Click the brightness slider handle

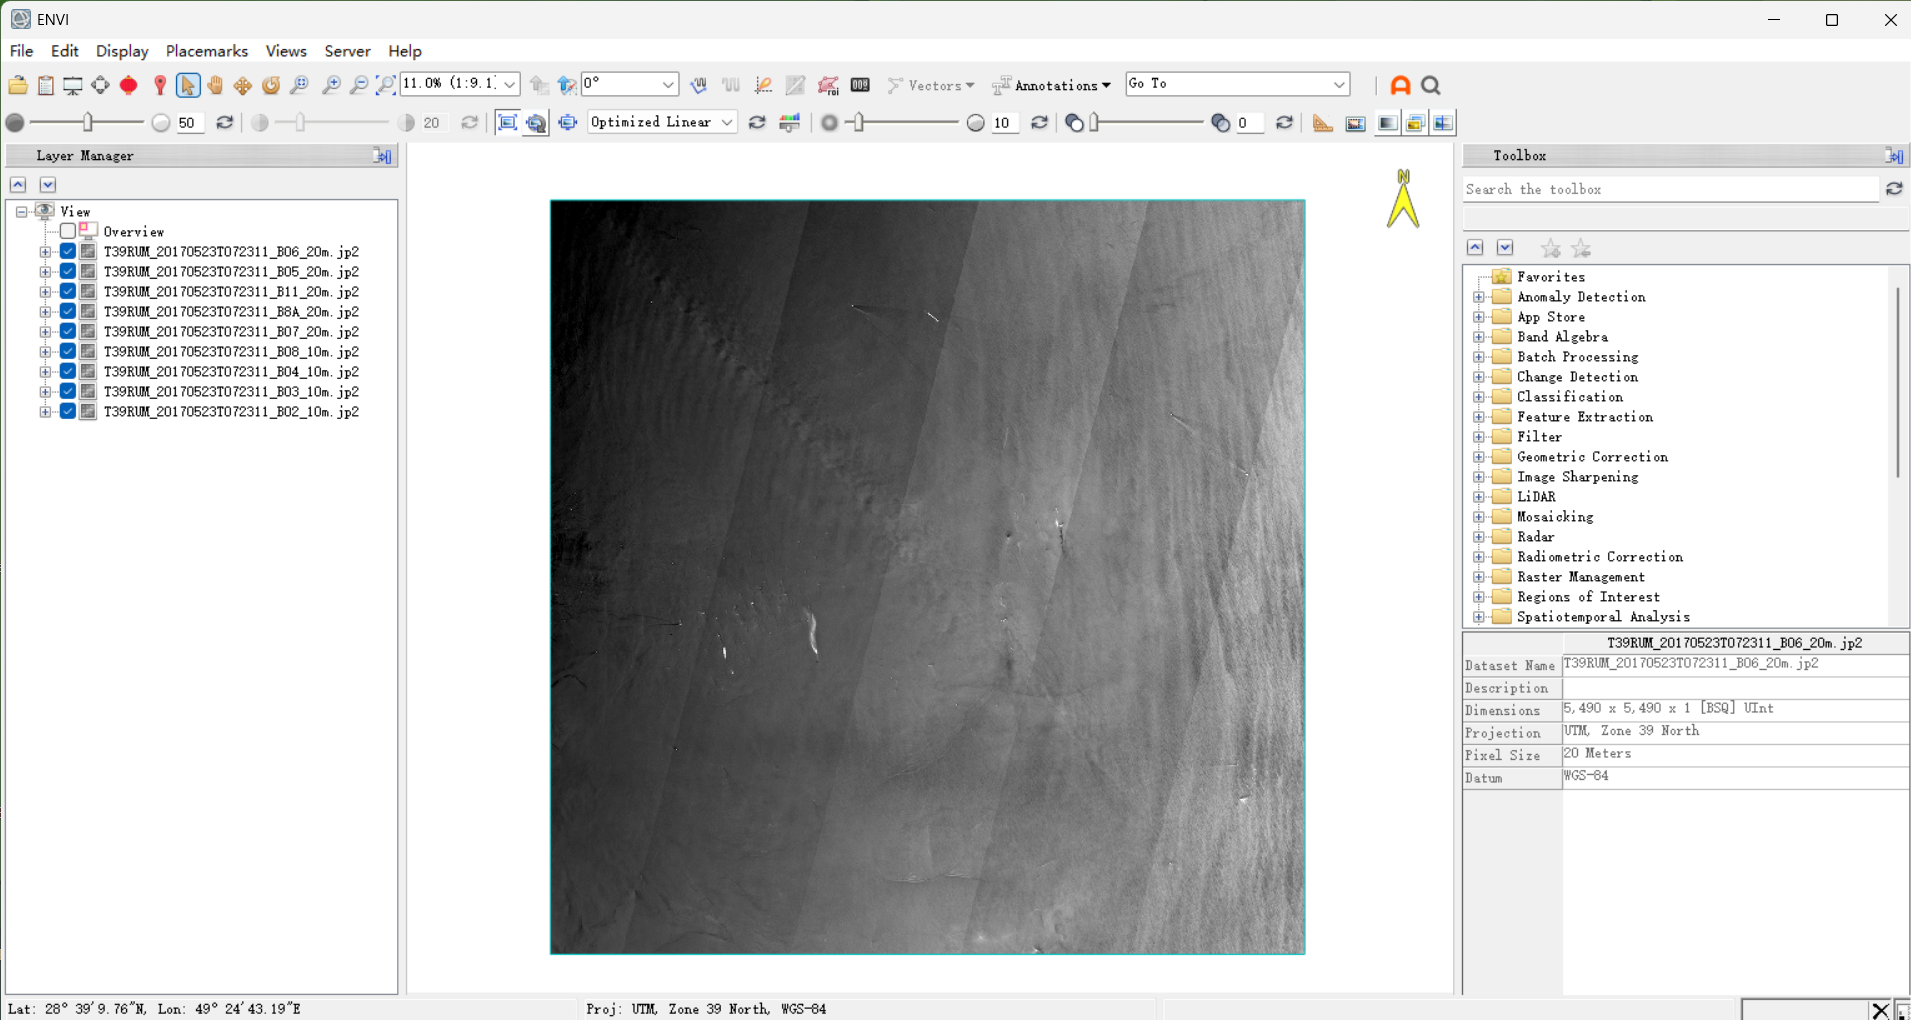pyautogui.click(x=88, y=122)
